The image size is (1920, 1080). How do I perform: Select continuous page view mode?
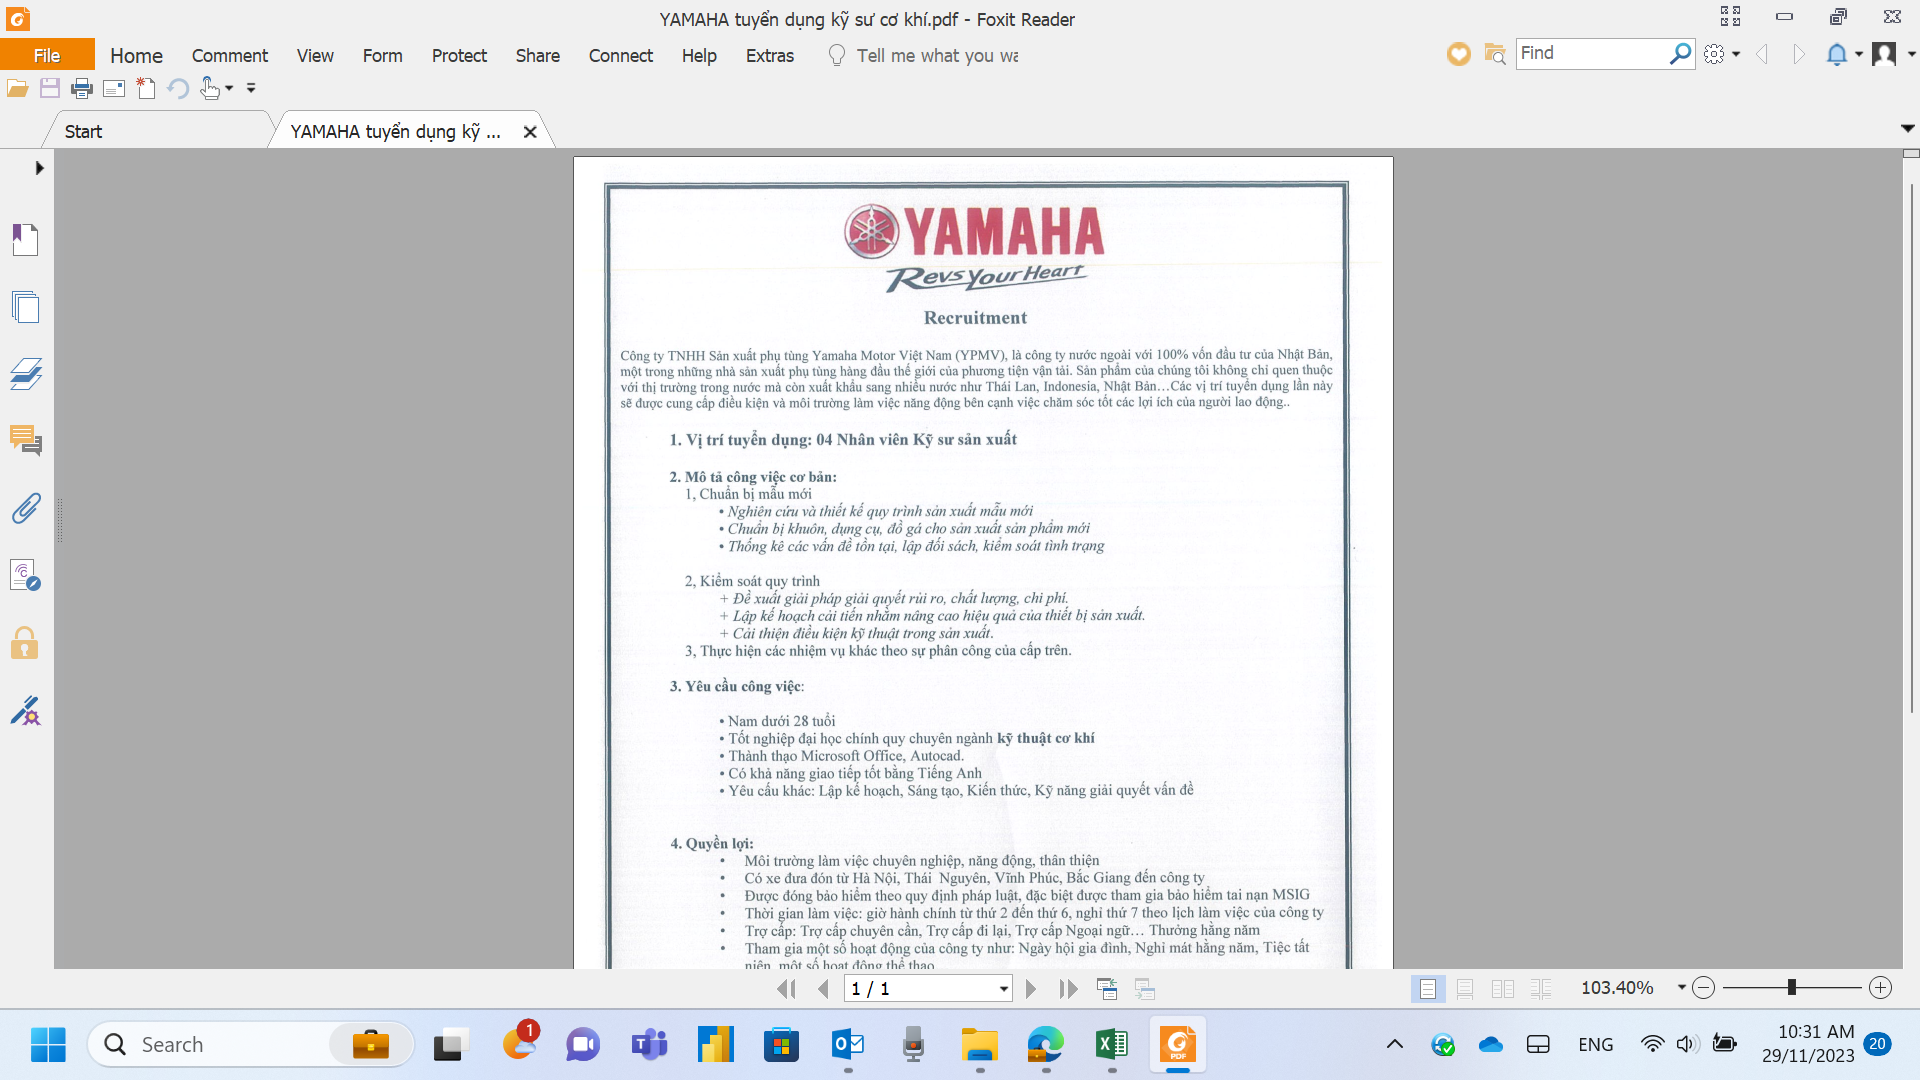click(x=1465, y=989)
